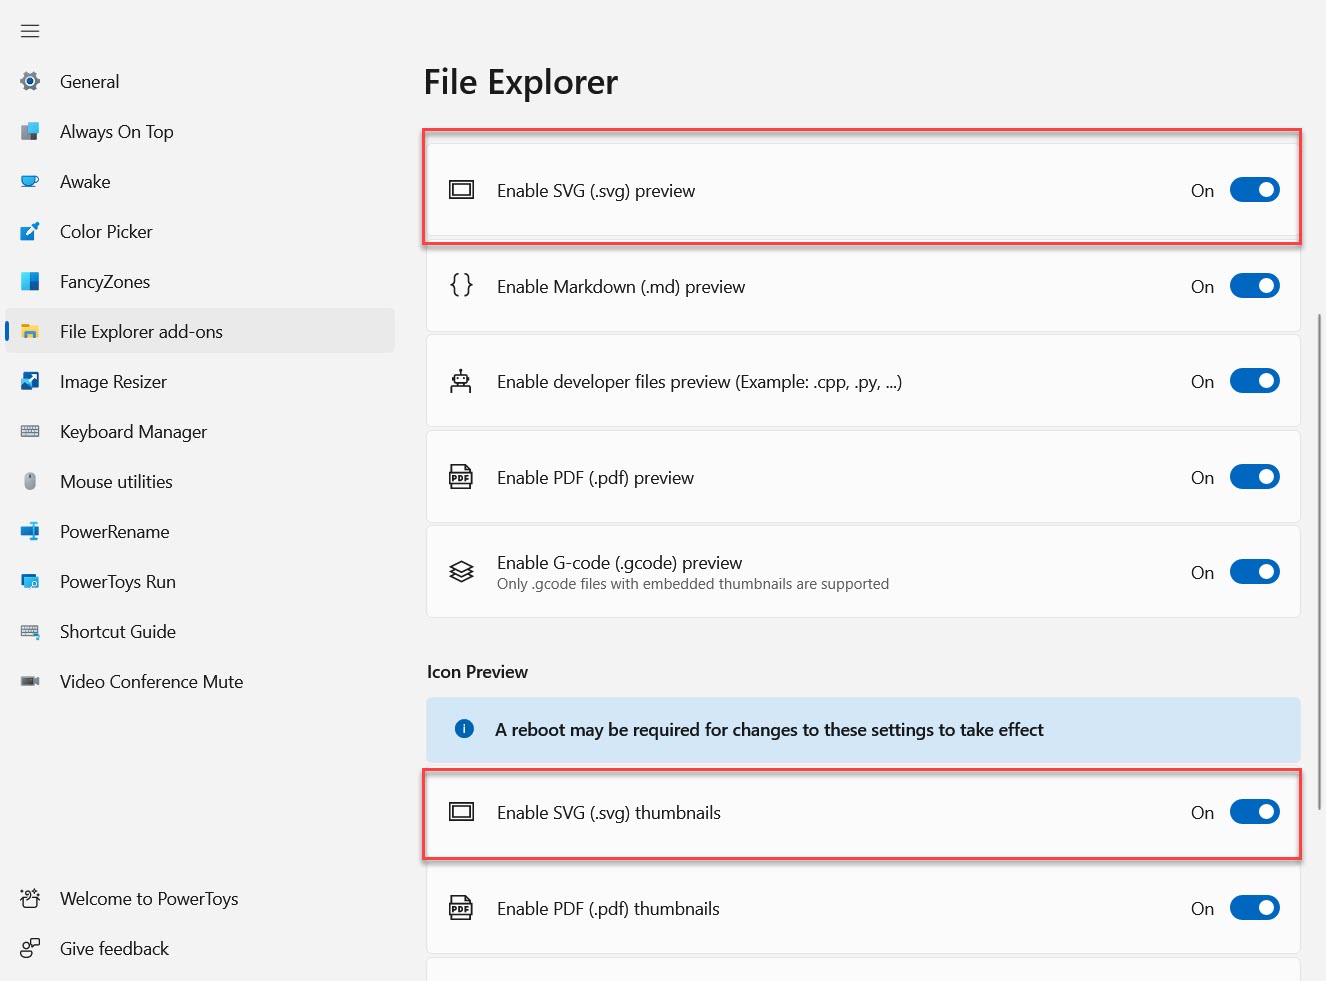Go to the Awake page
The width and height of the screenshot is (1326, 981).
click(x=200, y=181)
